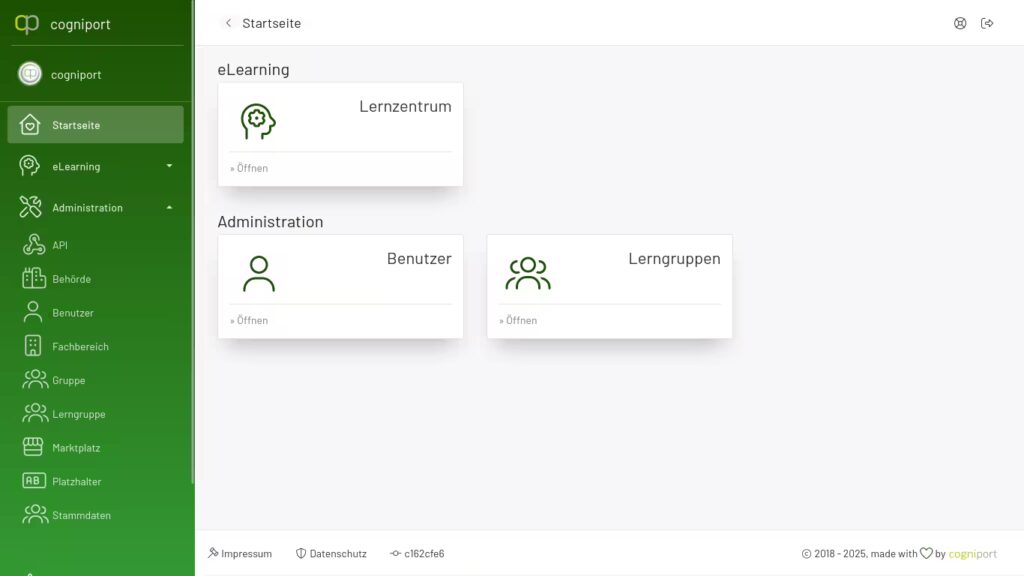Click the cogniport user avatar
Image resolution: width=1024 pixels, height=576 pixels.
coord(30,74)
